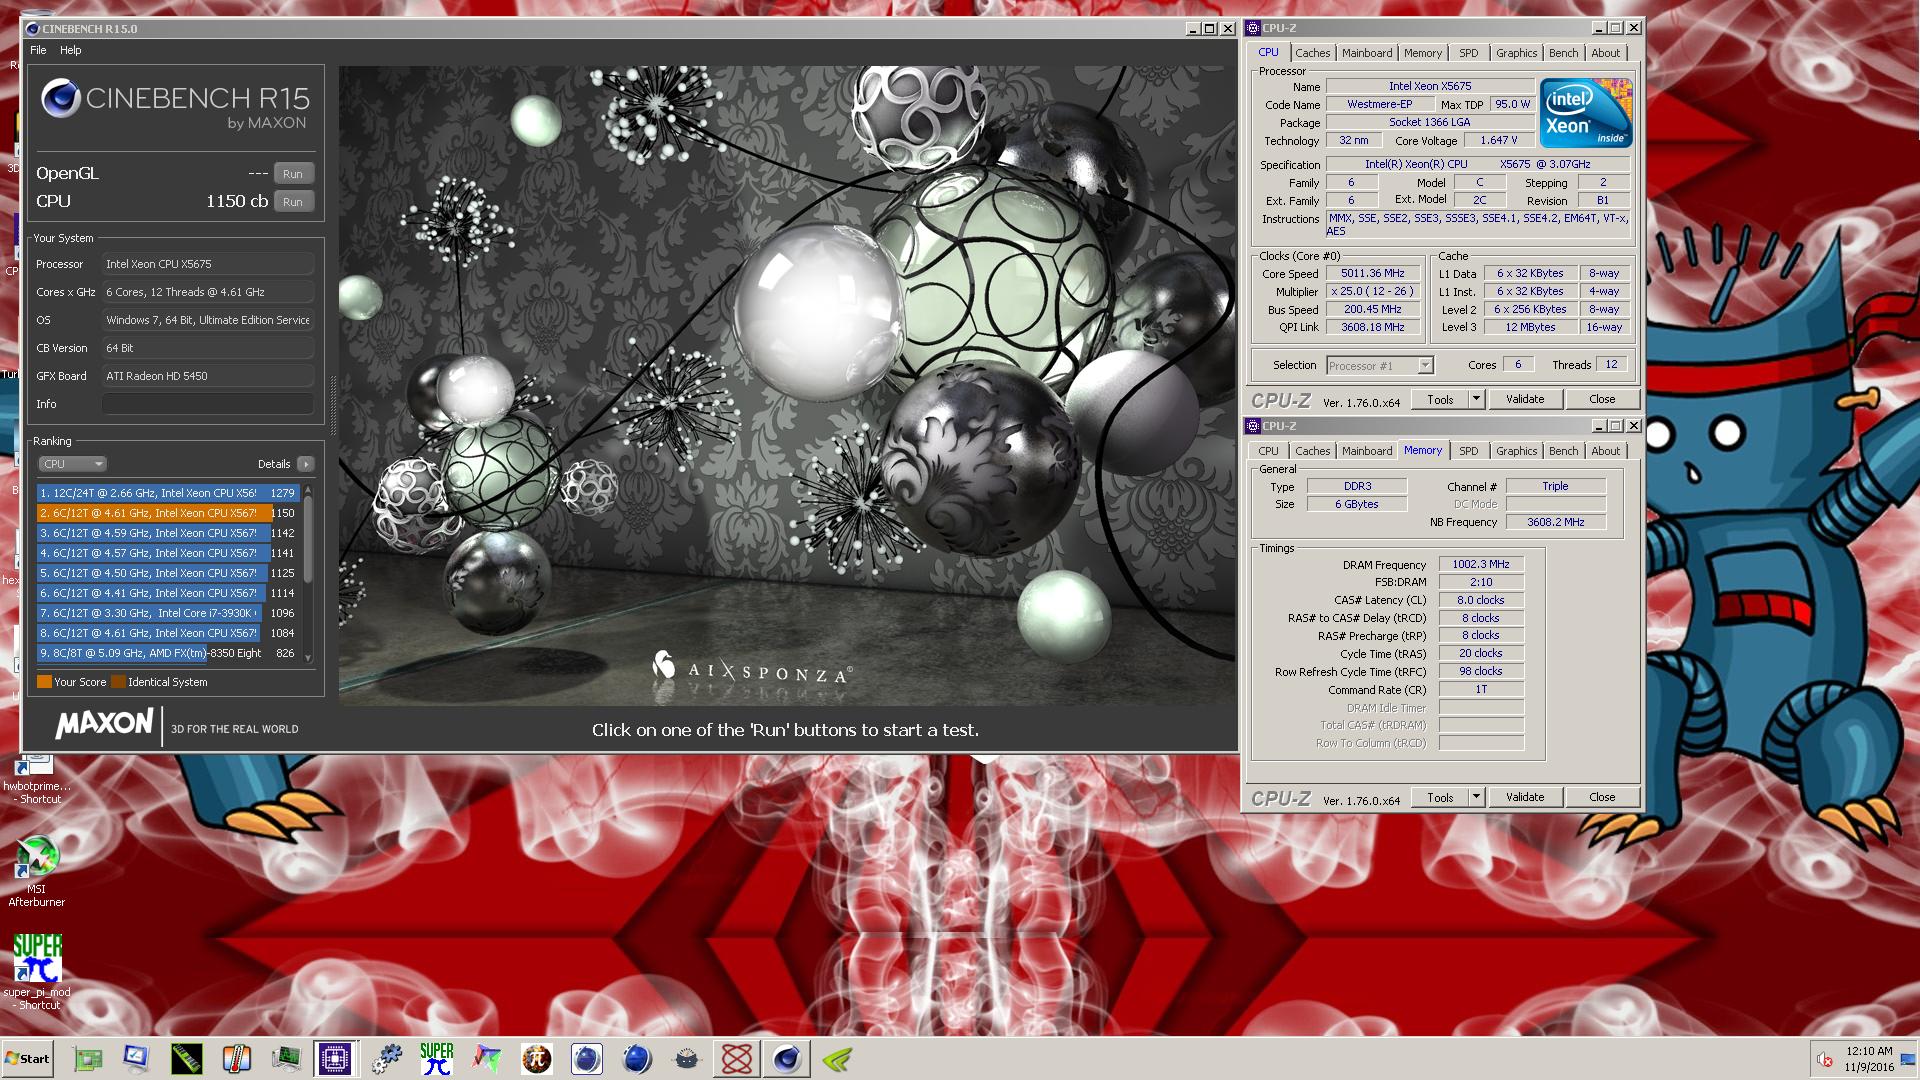This screenshot has width=1920, height=1080.
Task: Open Mainboard tab in upper CPU-Z window
Action: click(x=1366, y=53)
